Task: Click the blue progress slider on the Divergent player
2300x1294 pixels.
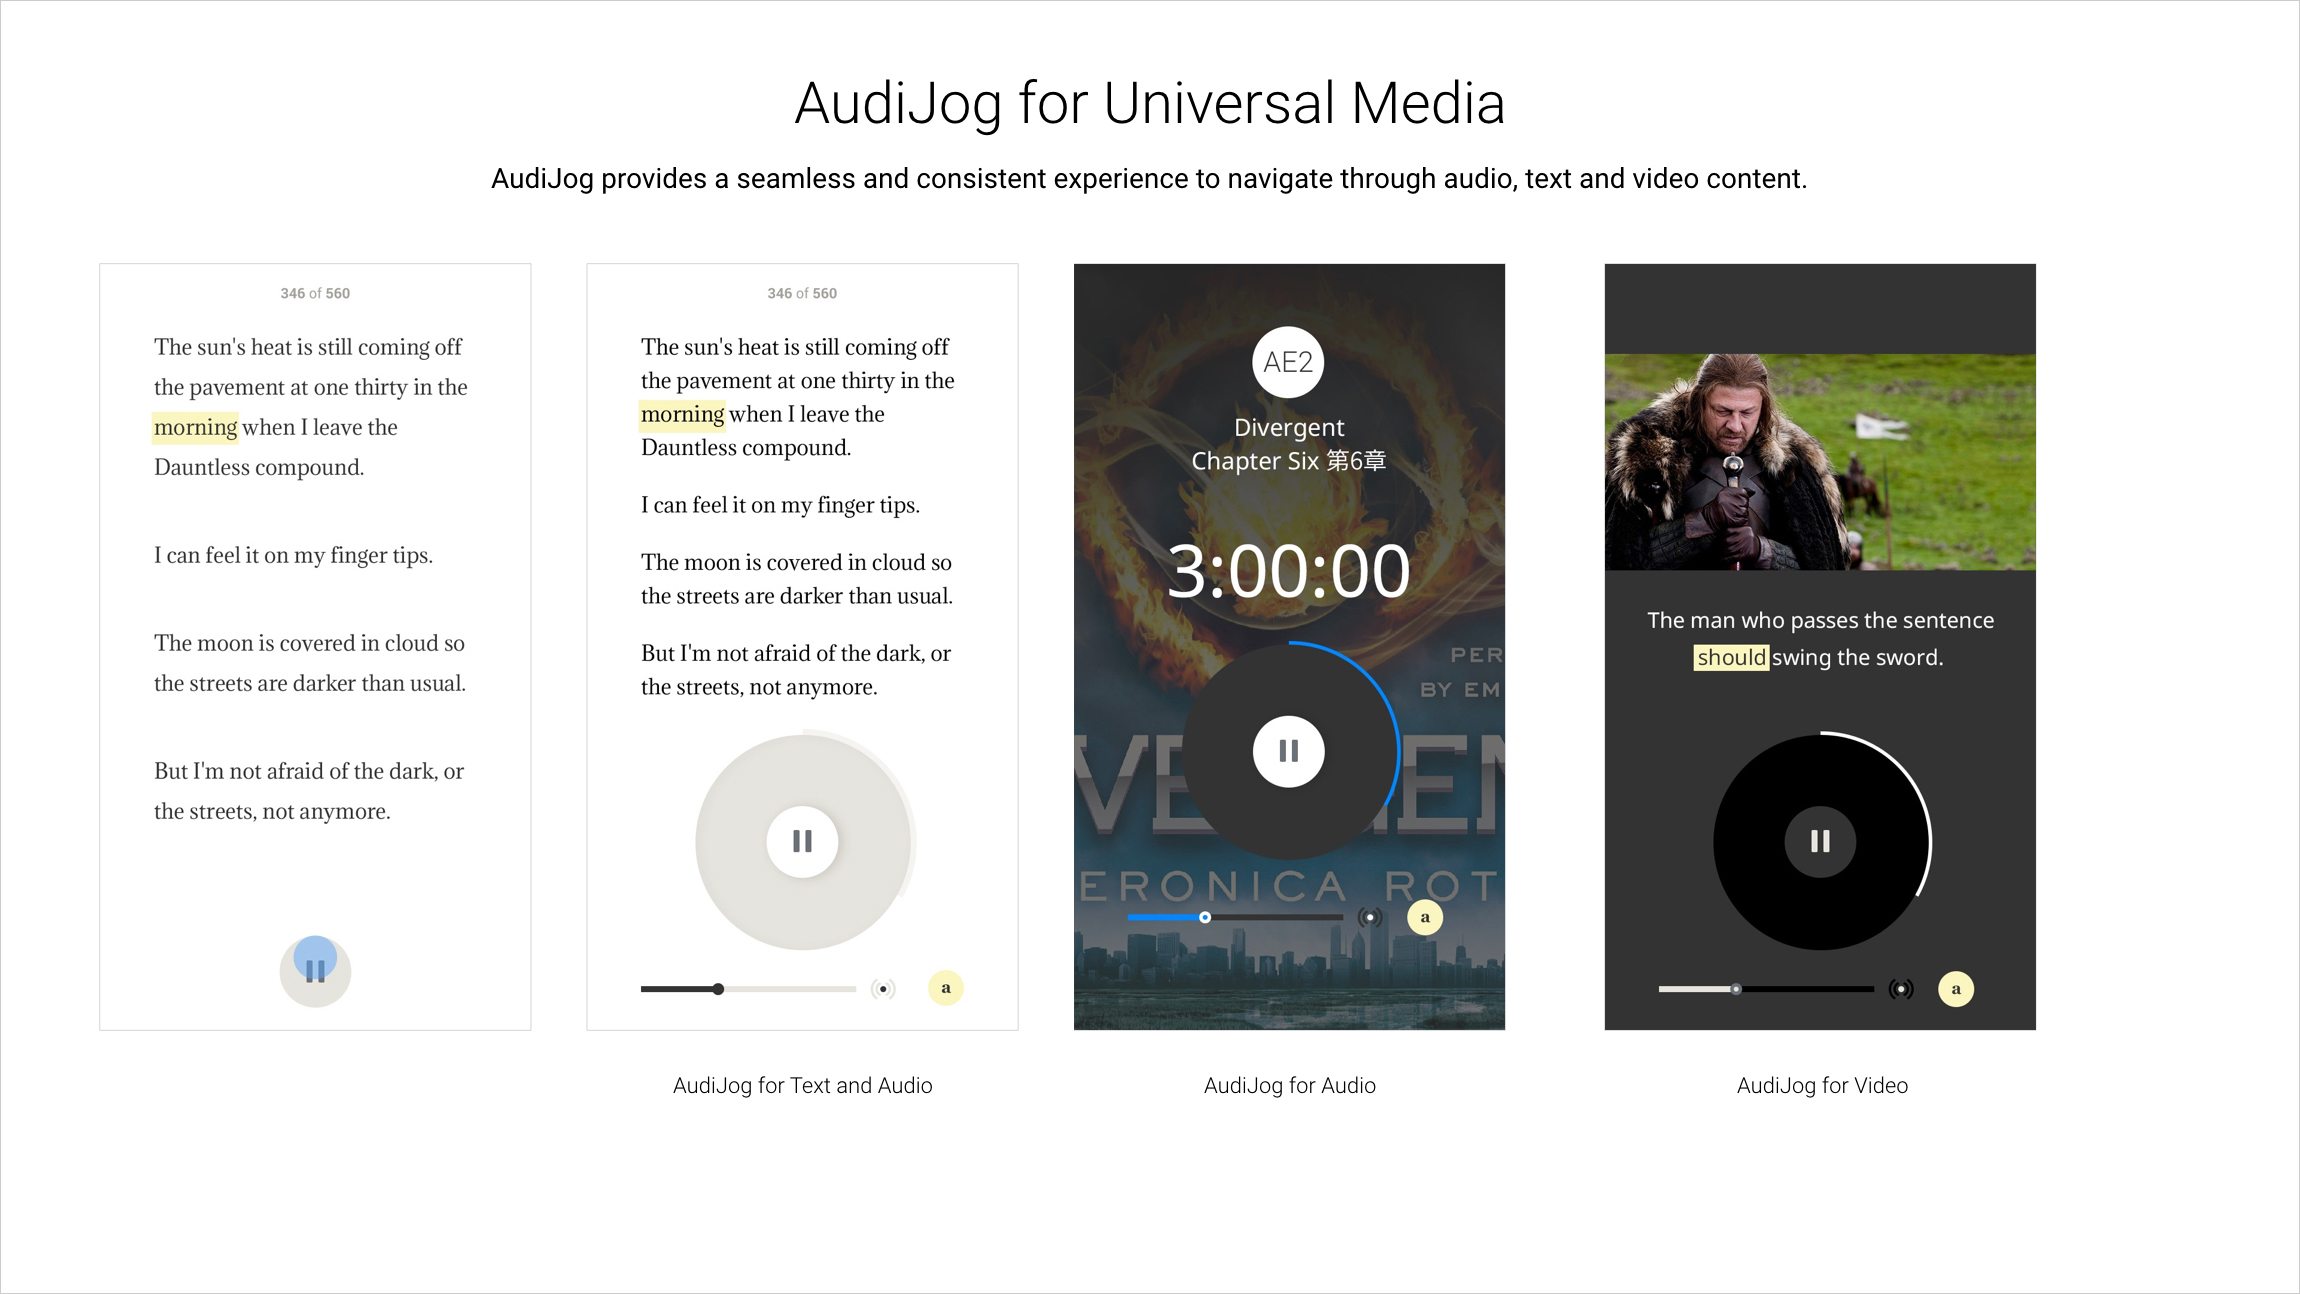Action: coord(1205,917)
